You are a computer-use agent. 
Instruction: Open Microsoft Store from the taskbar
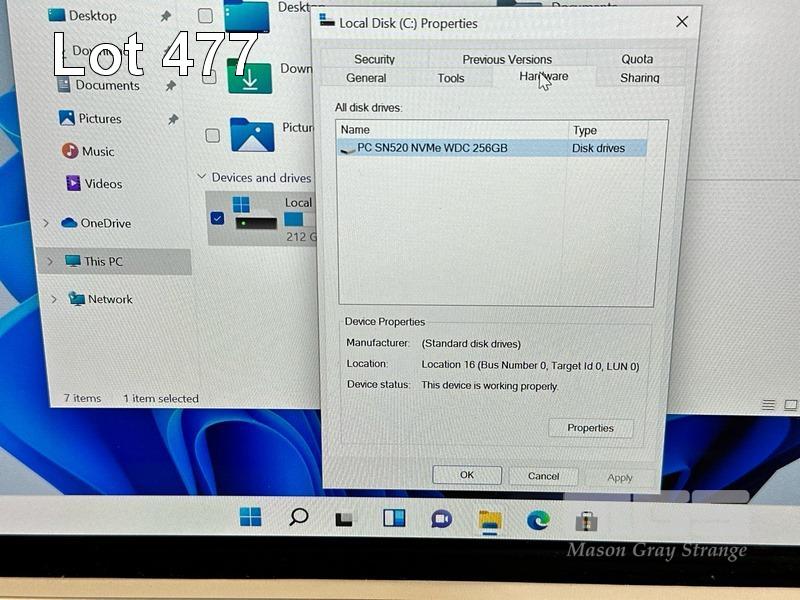pyautogui.click(x=587, y=521)
